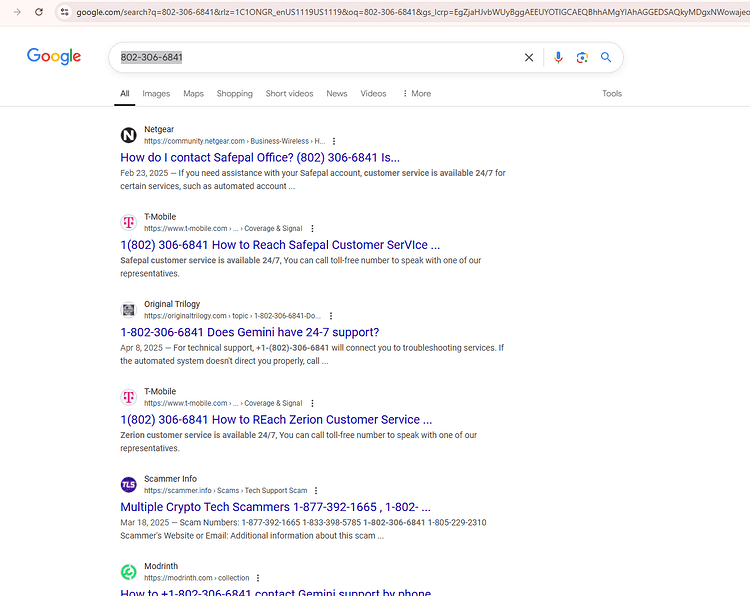The height and width of the screenshot is (596, 750).
Task: Open the Tools options
Action: 612,94
